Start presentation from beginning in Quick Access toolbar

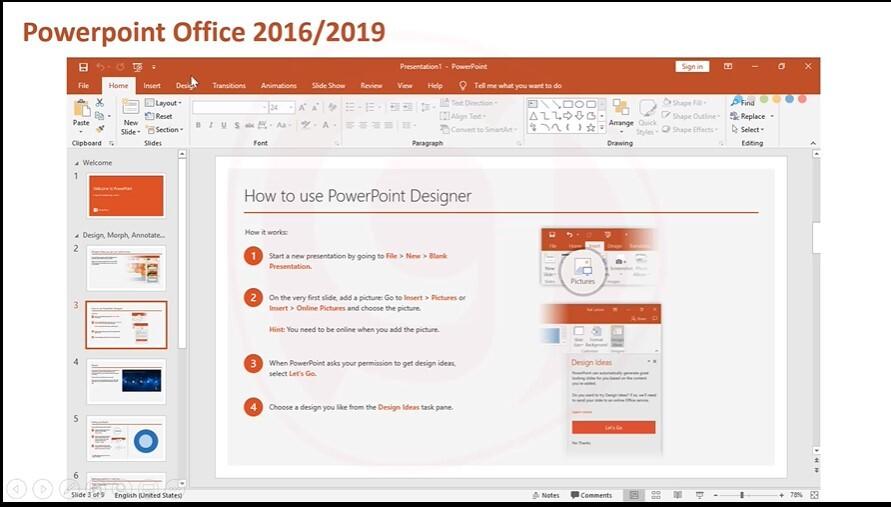tap(138, 67)
